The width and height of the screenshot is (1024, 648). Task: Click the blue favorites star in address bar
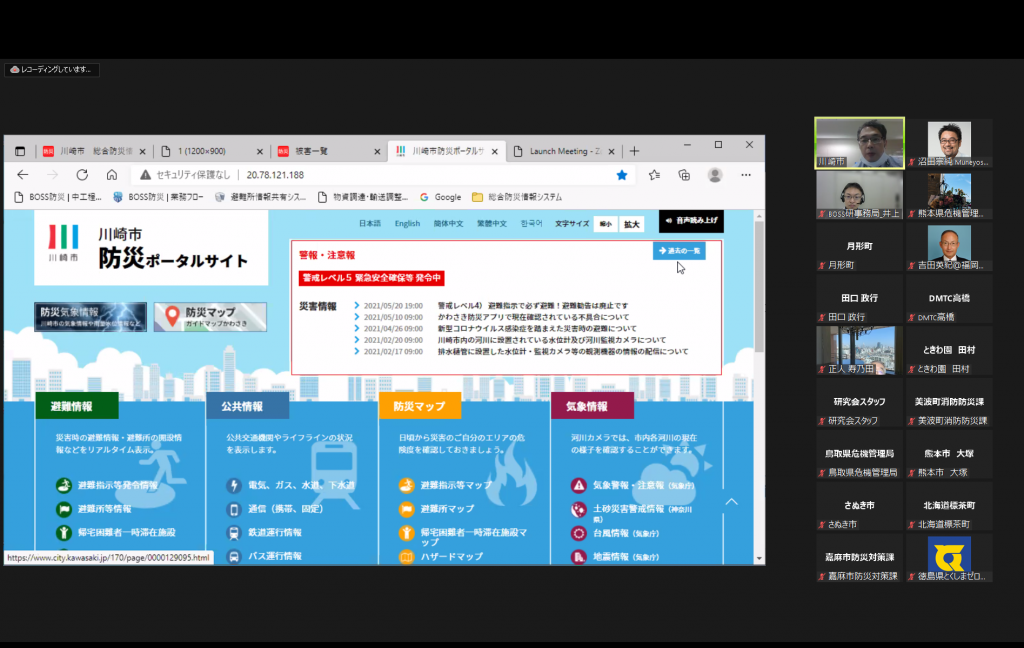pyautogui.click(x=622, y=175)
